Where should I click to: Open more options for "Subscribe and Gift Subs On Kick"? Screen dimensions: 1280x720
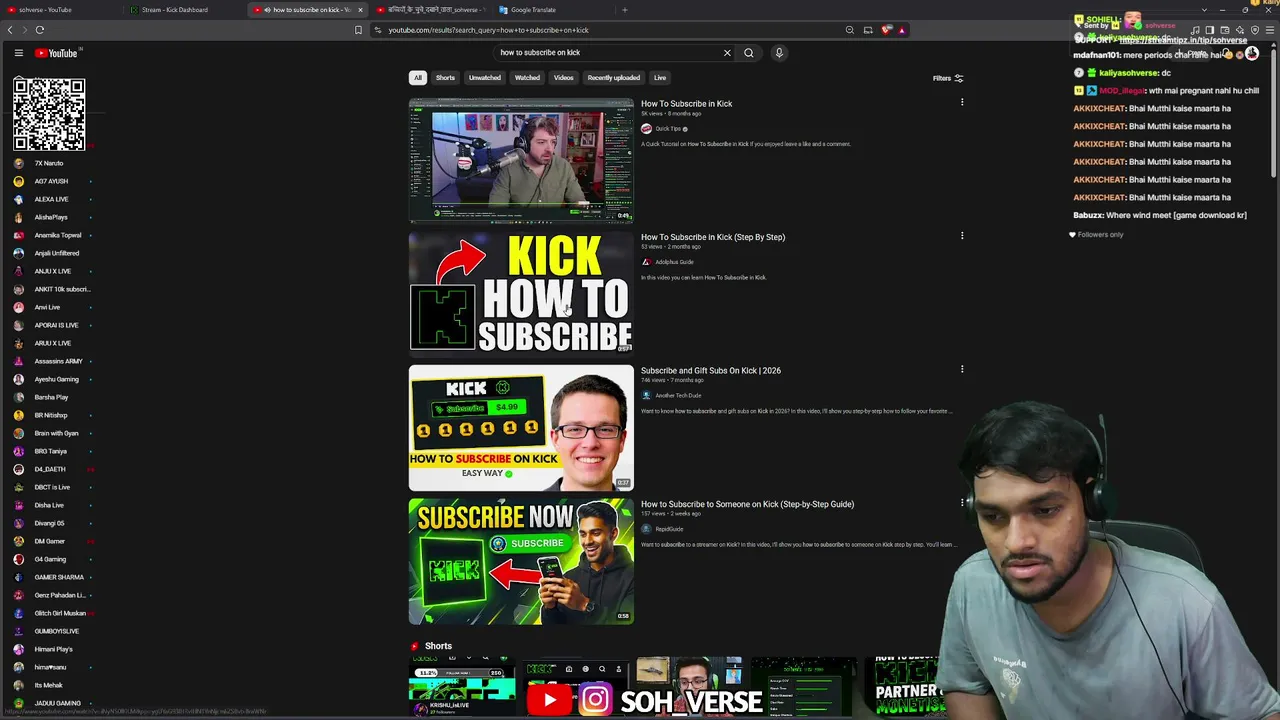(962, 369)
